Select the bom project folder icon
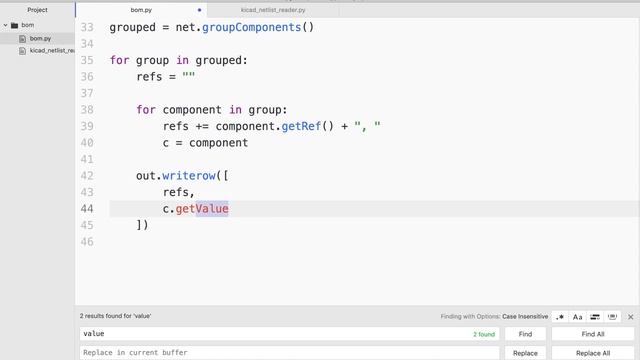The image size is (640, 360). [15, 25]
